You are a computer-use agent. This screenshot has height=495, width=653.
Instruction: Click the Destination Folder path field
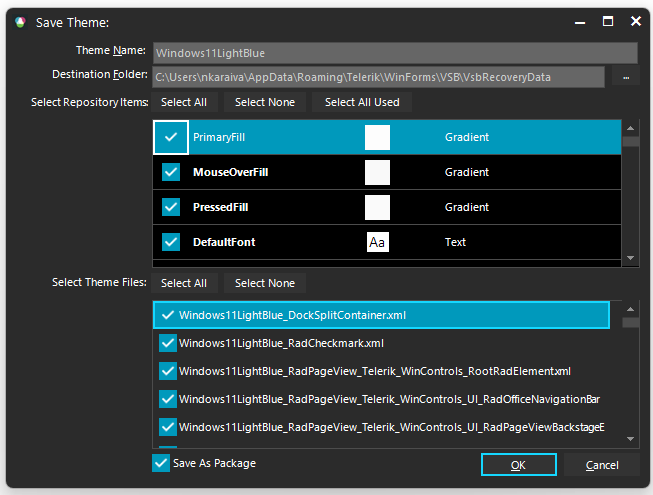point(378,77)
